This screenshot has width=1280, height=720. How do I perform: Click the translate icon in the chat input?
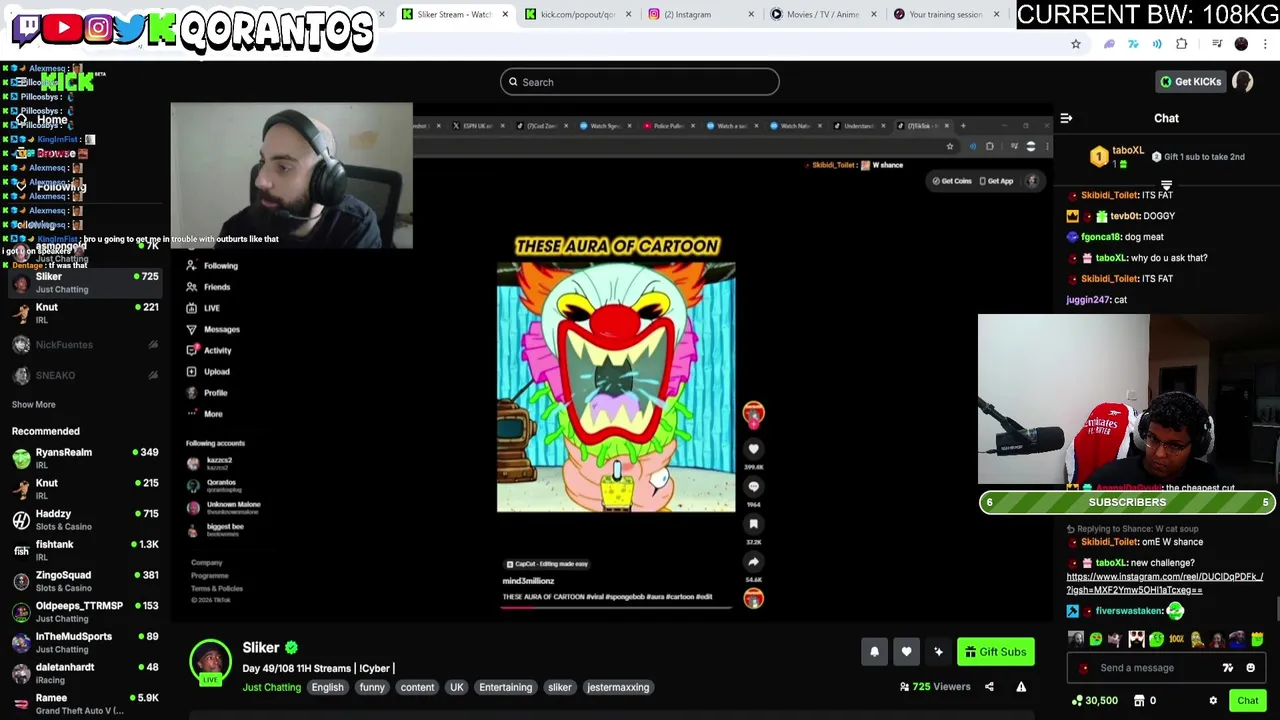click(1228, 668)
